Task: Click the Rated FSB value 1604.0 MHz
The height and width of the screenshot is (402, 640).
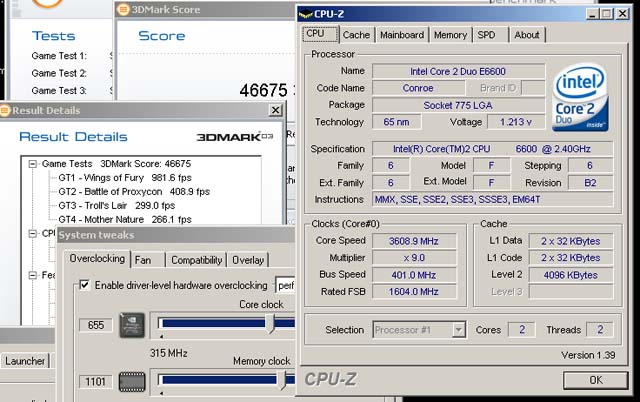Action: tap(414, 292)
